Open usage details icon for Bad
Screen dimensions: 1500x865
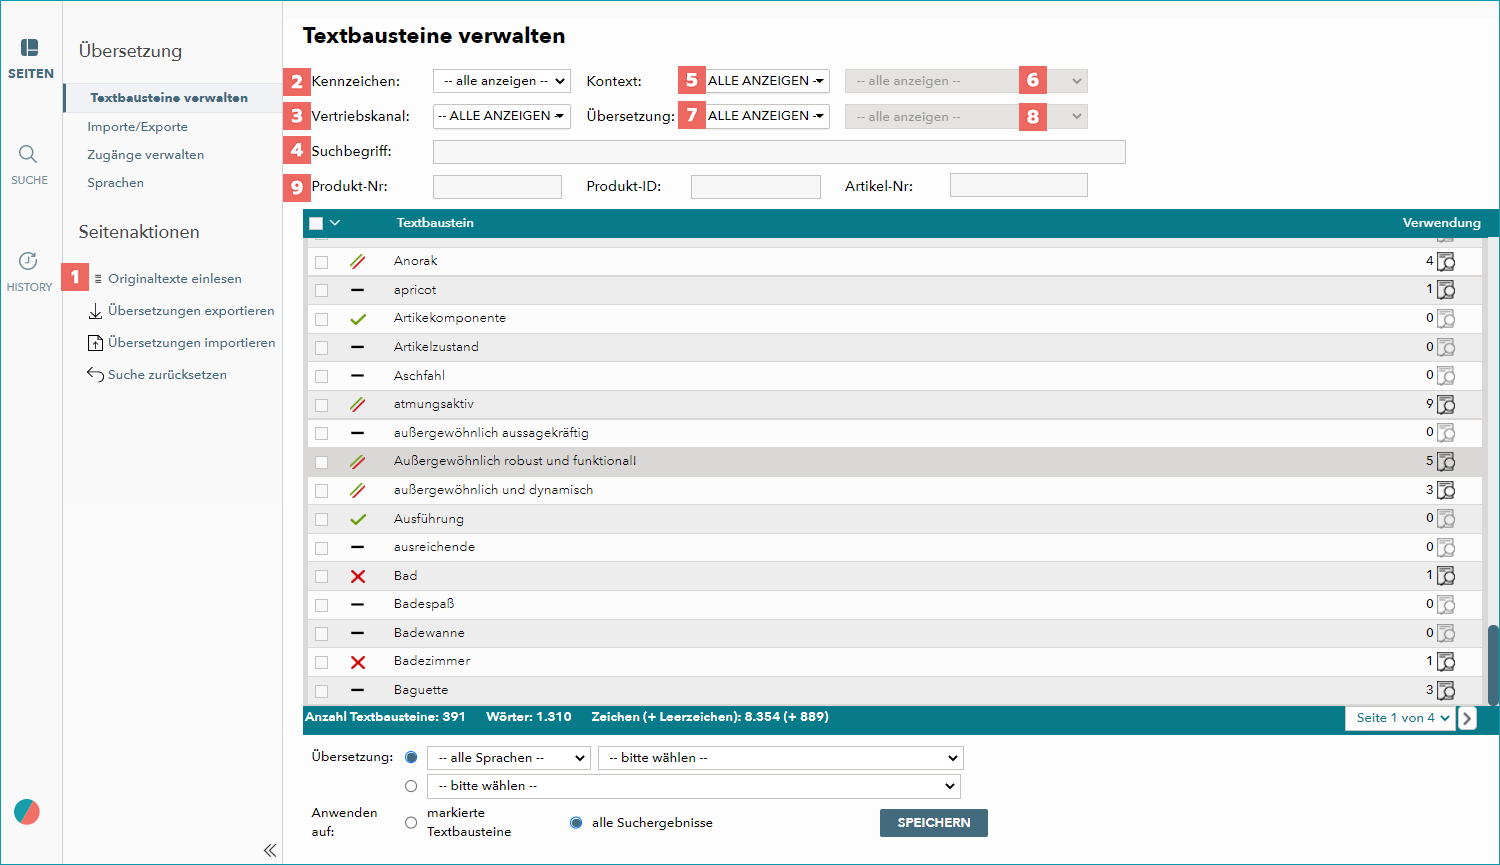(1446, 576)
